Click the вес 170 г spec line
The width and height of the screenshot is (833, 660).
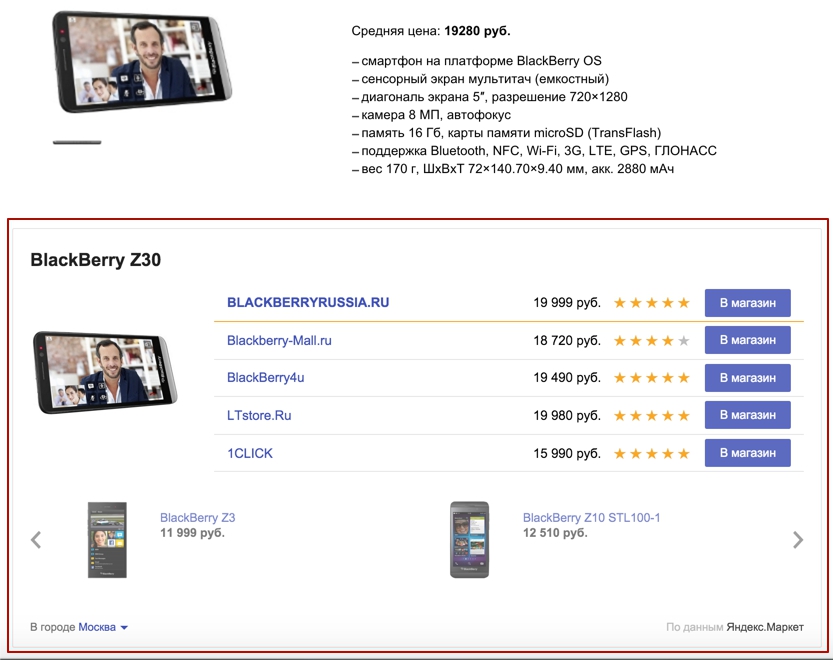pos(513,169)
